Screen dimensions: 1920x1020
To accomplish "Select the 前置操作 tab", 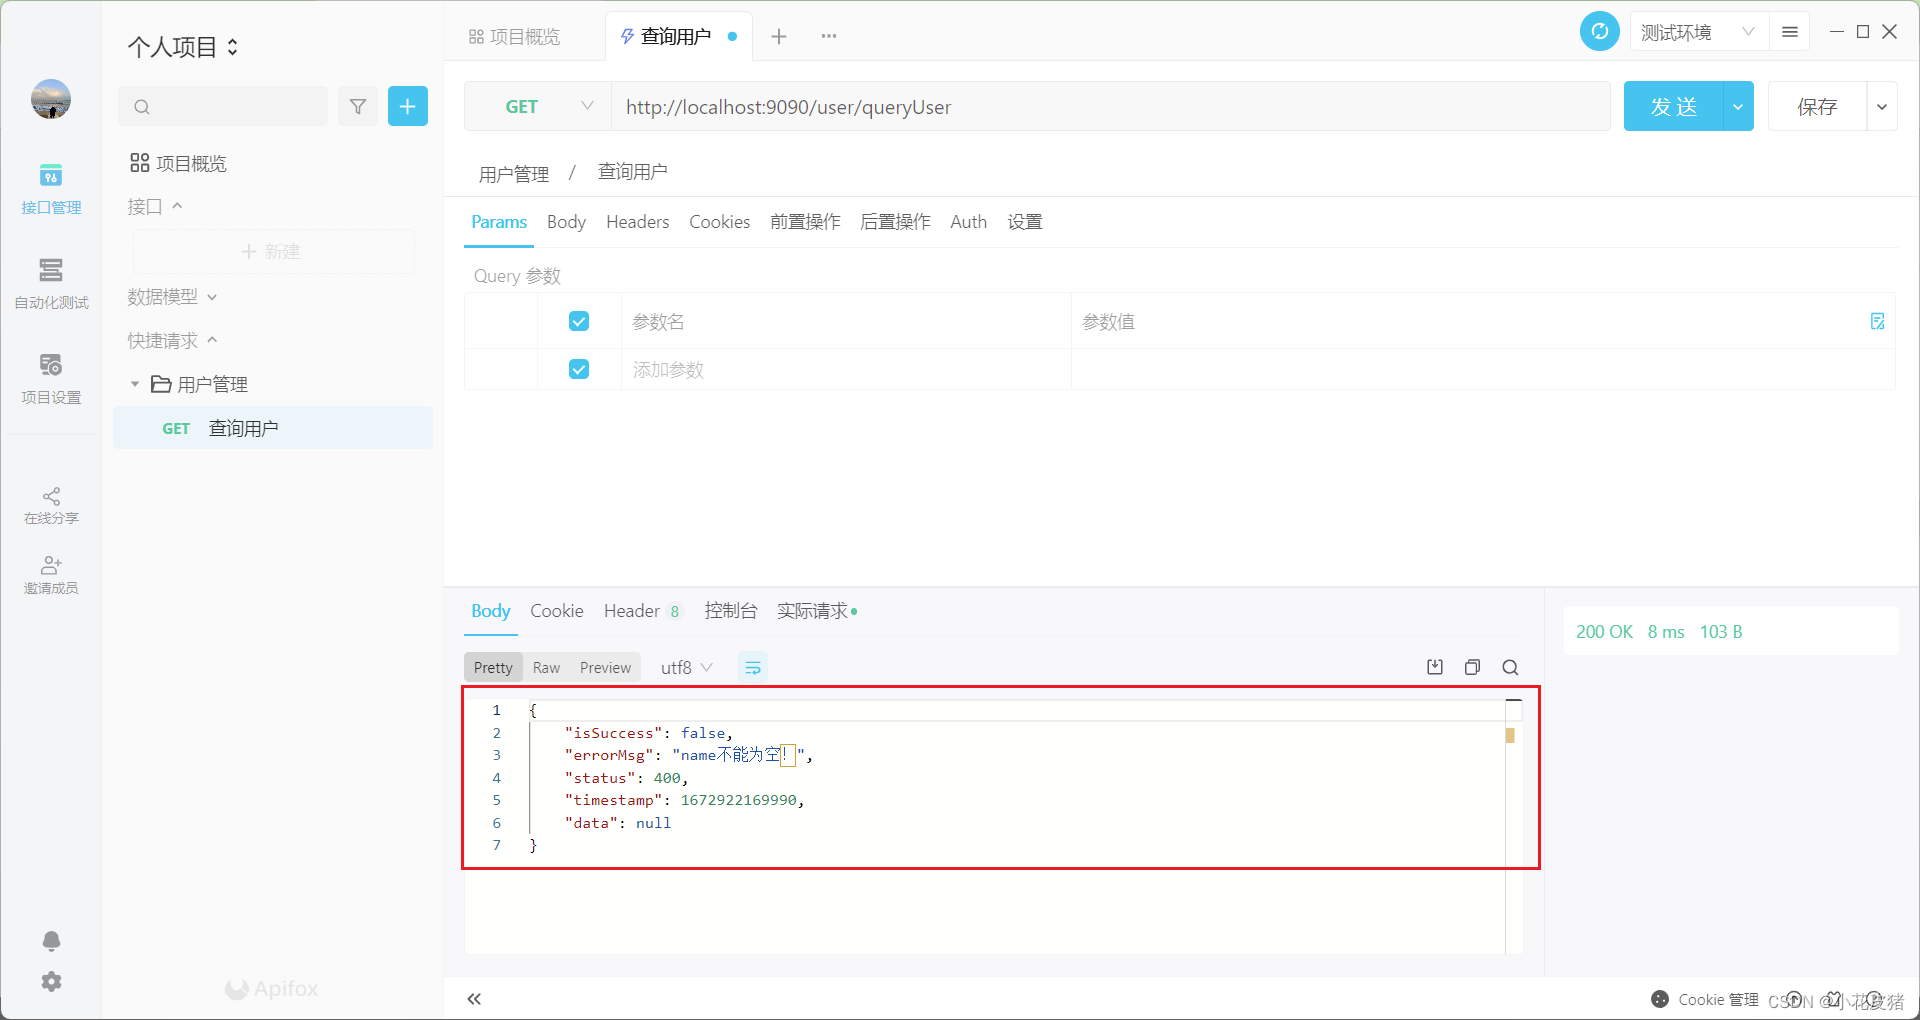I will click(805, 222).
